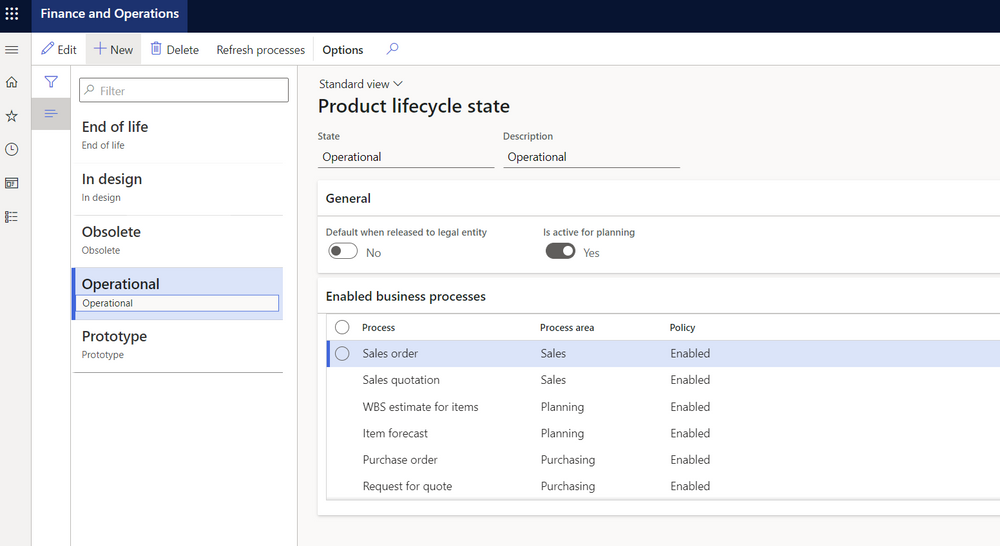The width and height of the screenshot is (1000, 546).
Task: Collapse the Enabled business processes section
Action: [405, 296]
